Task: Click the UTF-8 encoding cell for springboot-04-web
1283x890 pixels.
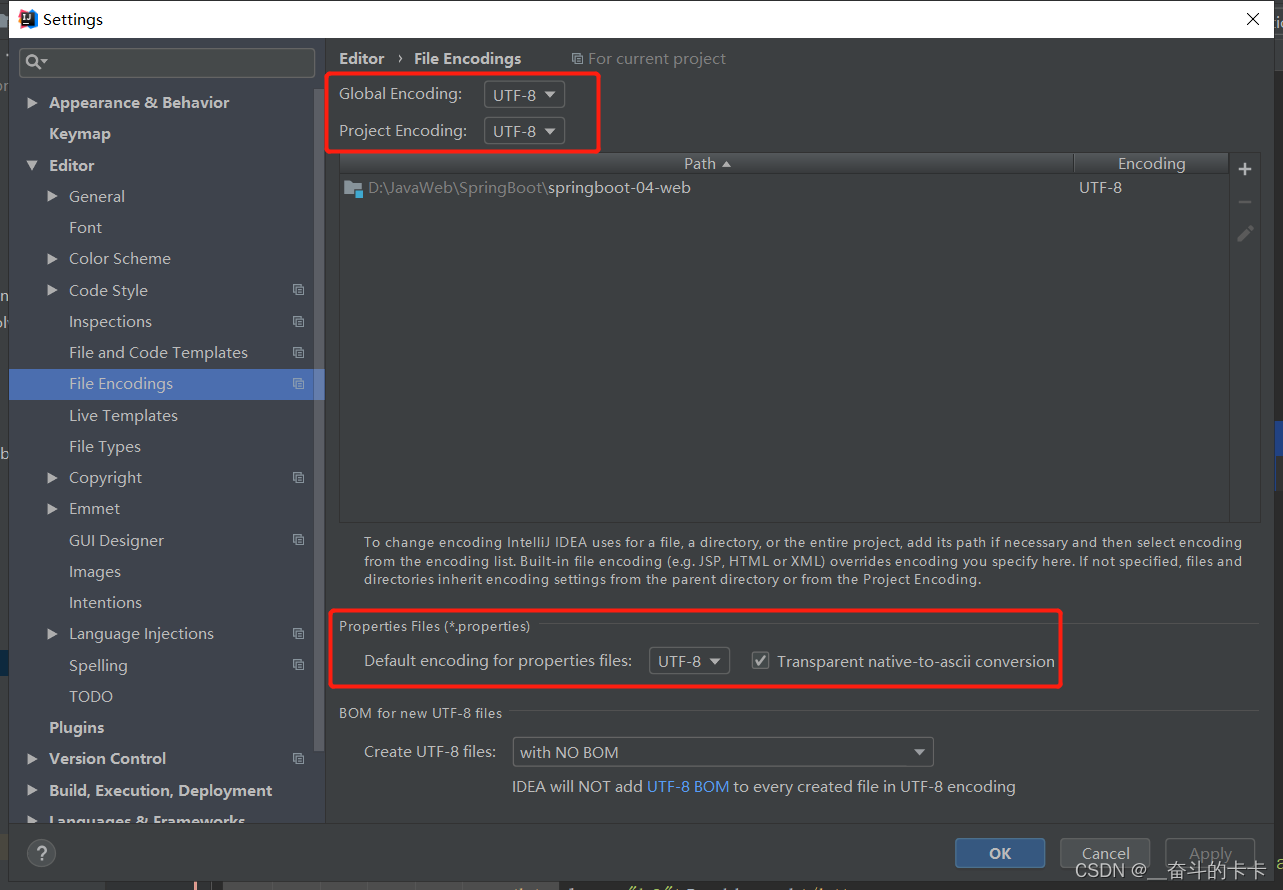Action: coord(1100,188)
